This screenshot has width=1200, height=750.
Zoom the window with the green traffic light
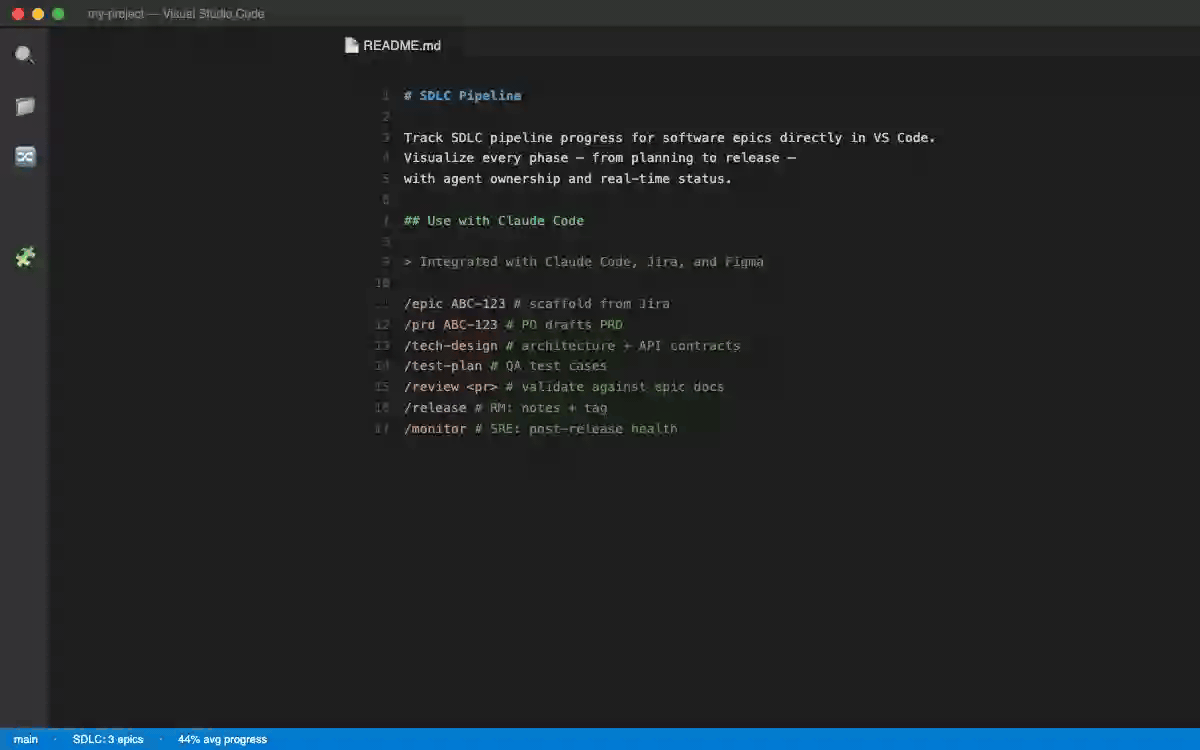(58, 14)
